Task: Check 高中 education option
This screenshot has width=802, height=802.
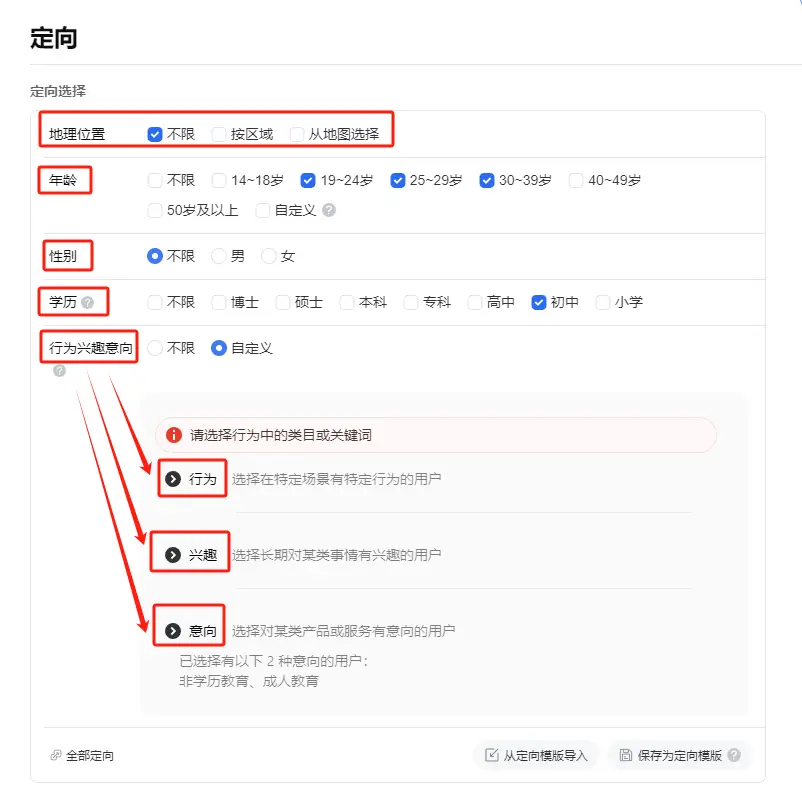Action: [x=475, y=302]
